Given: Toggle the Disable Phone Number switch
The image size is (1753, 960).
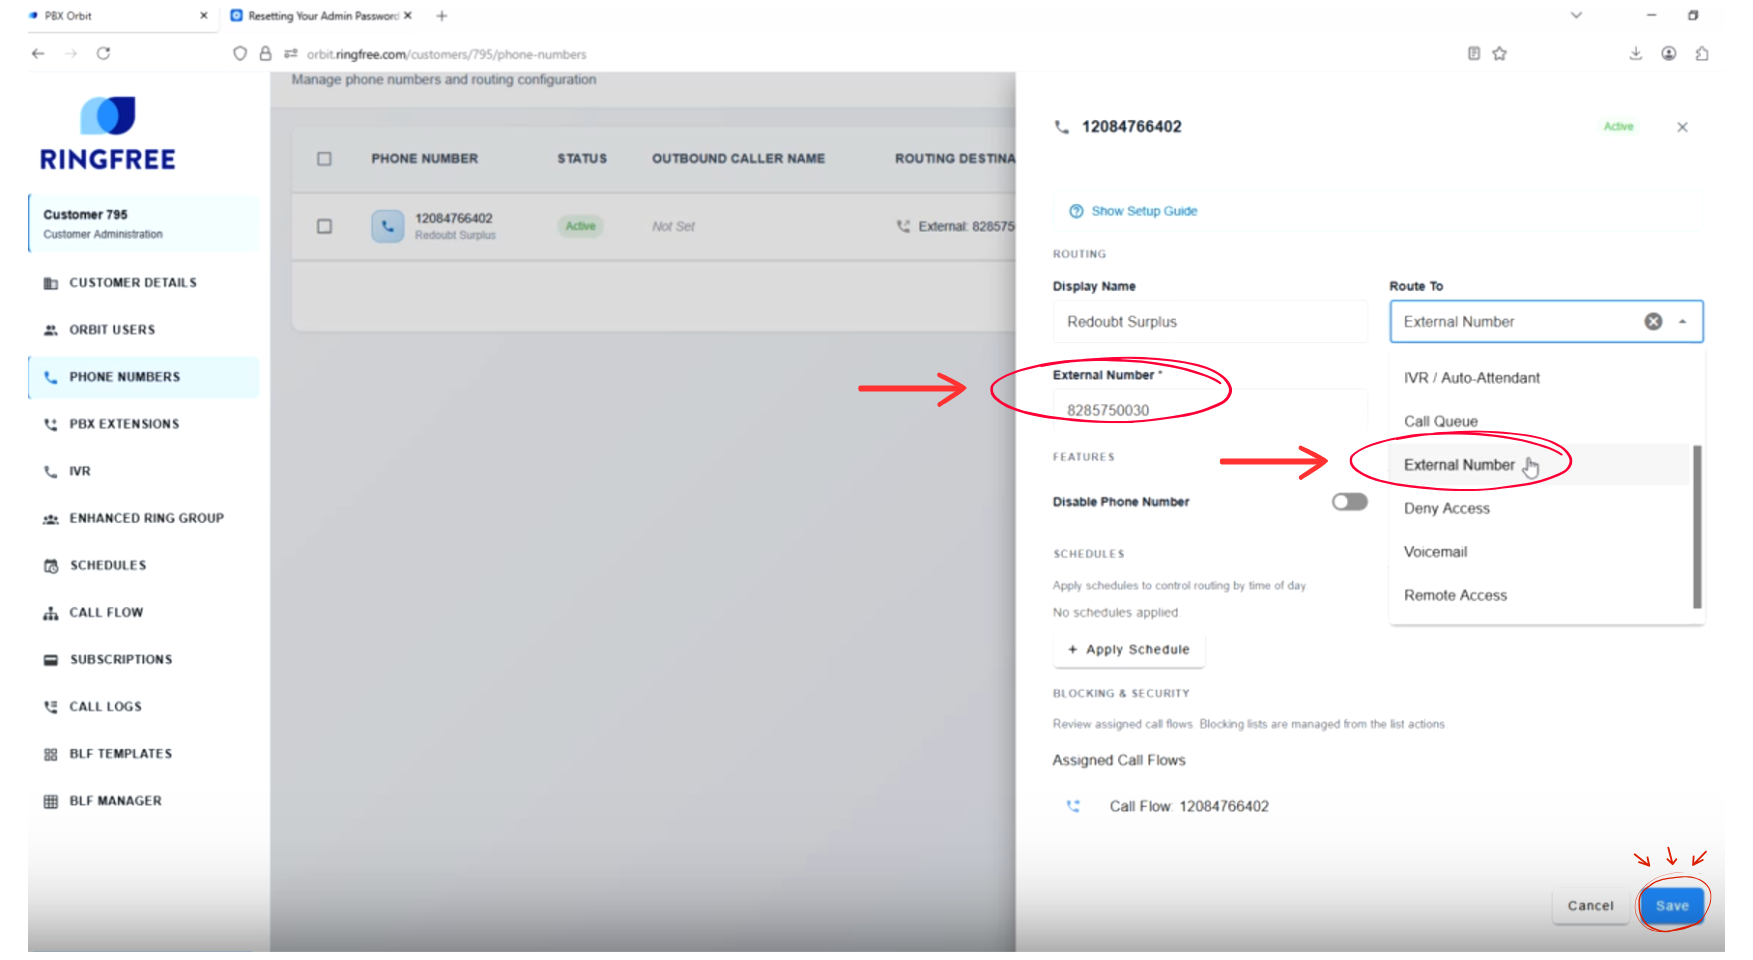Looking at the screenshot, I should pyautogui.click(x=1349, y=502).
